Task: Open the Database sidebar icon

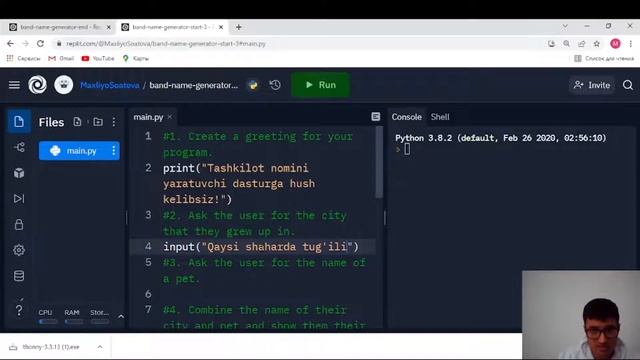Action: point(19,276)
